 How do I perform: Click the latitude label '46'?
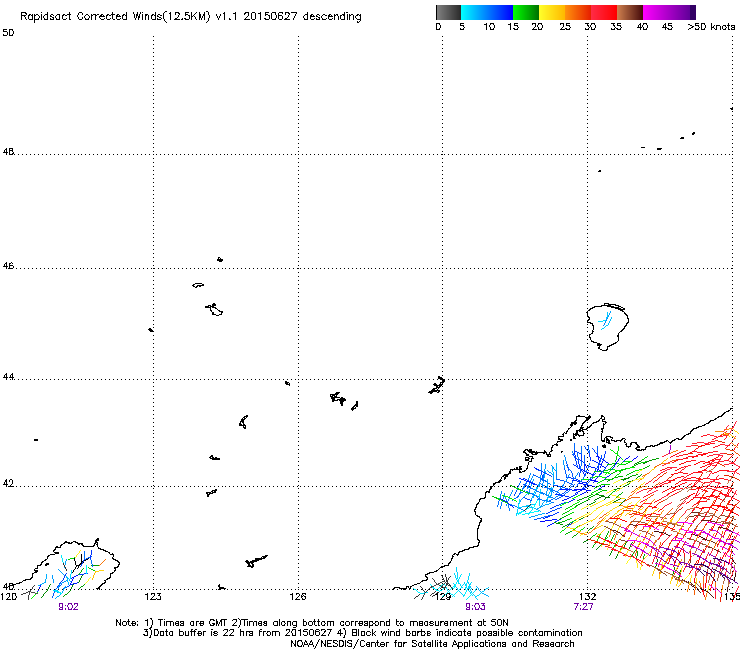(8, 266)
